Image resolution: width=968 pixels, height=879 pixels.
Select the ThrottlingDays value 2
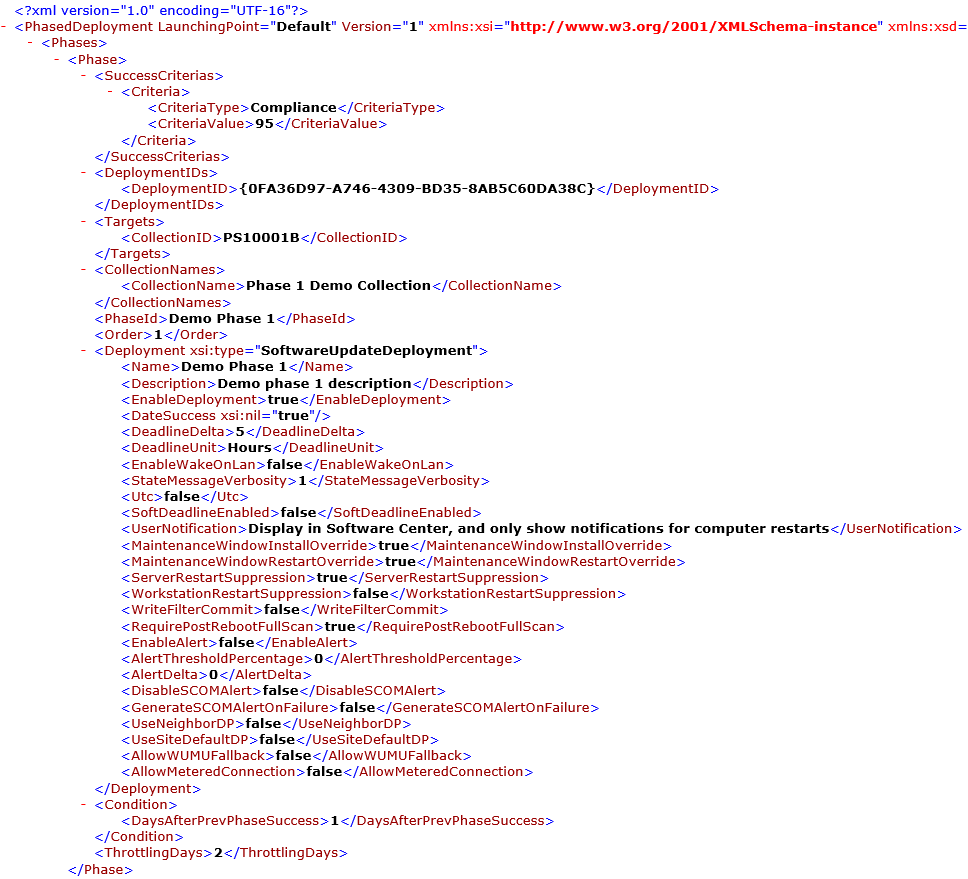coord(218,852)
